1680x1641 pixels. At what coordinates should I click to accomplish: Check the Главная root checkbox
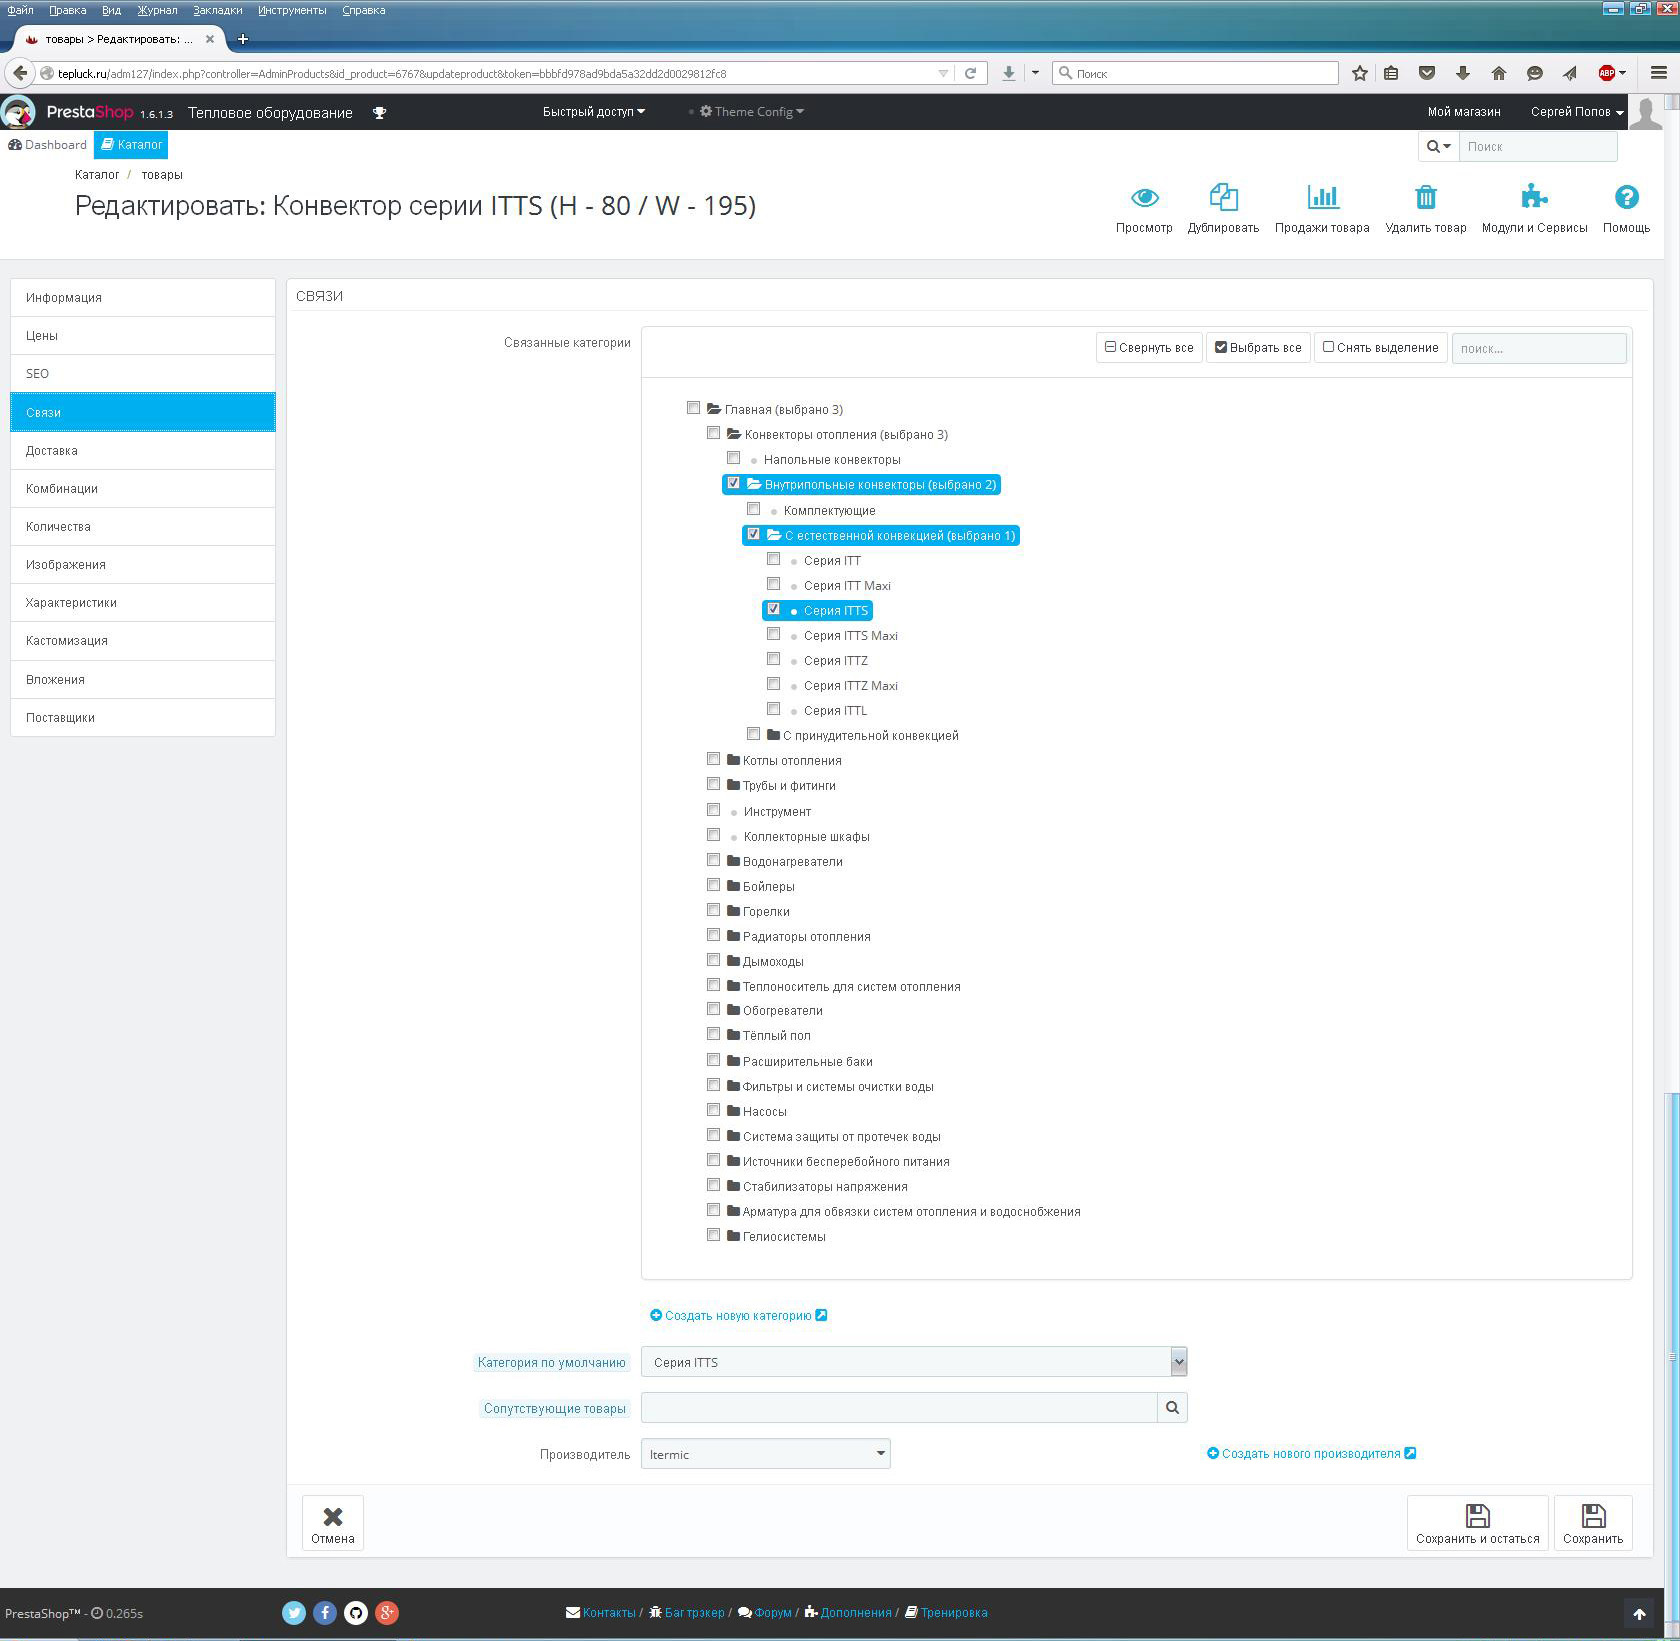pyautogui.click(x=693, y=408)
